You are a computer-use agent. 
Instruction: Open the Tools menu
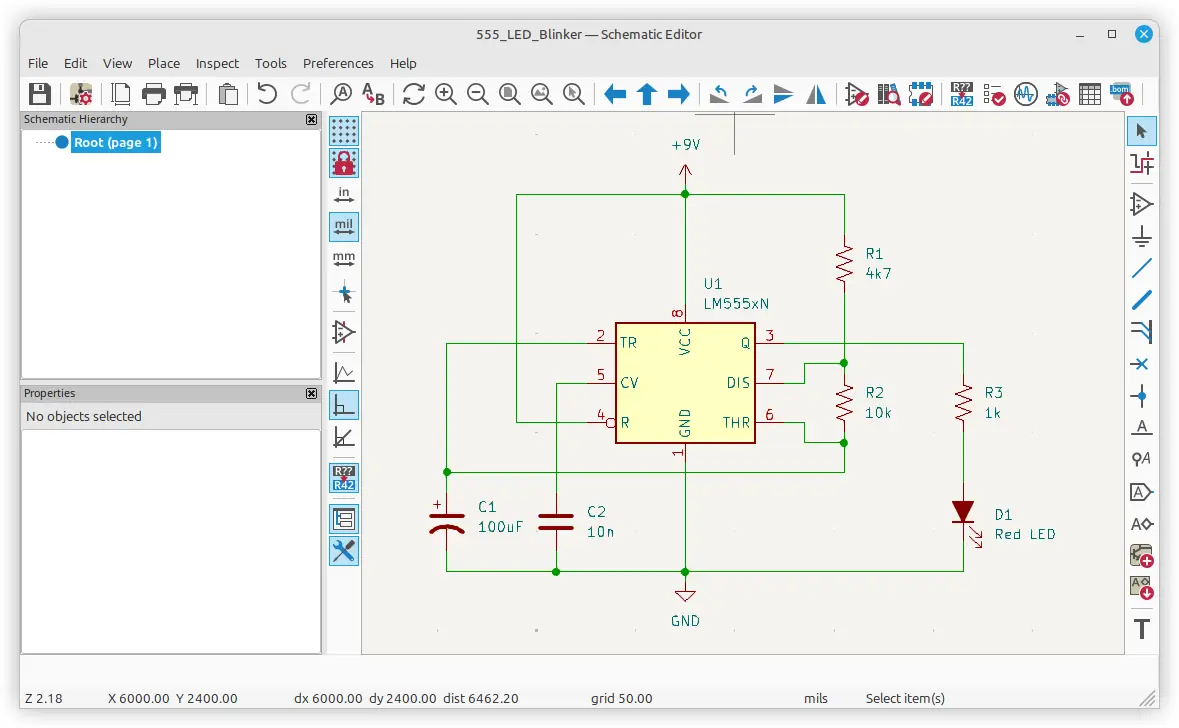[x=271, y=63]
